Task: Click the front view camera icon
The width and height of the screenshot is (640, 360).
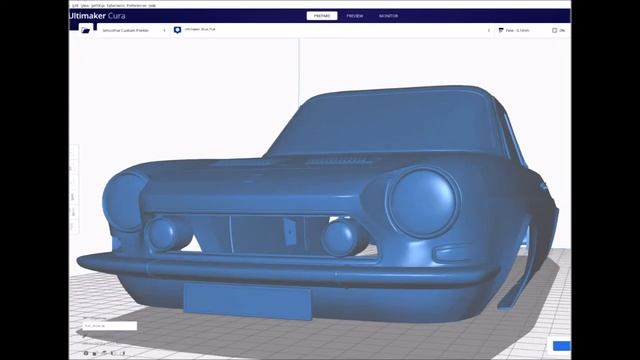Action: click(x=94, y=353)
